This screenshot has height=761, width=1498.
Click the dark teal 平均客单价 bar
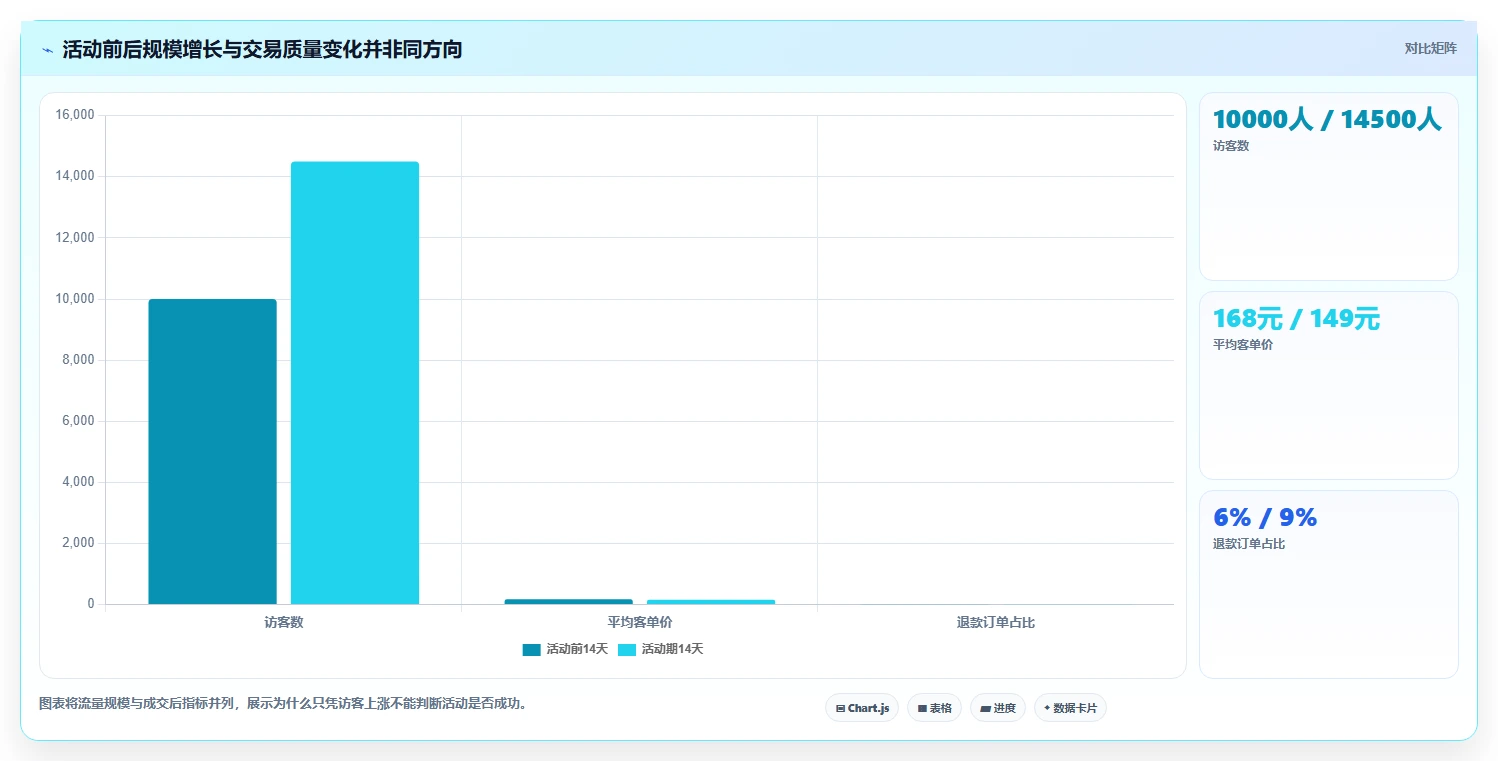point(569,601)
